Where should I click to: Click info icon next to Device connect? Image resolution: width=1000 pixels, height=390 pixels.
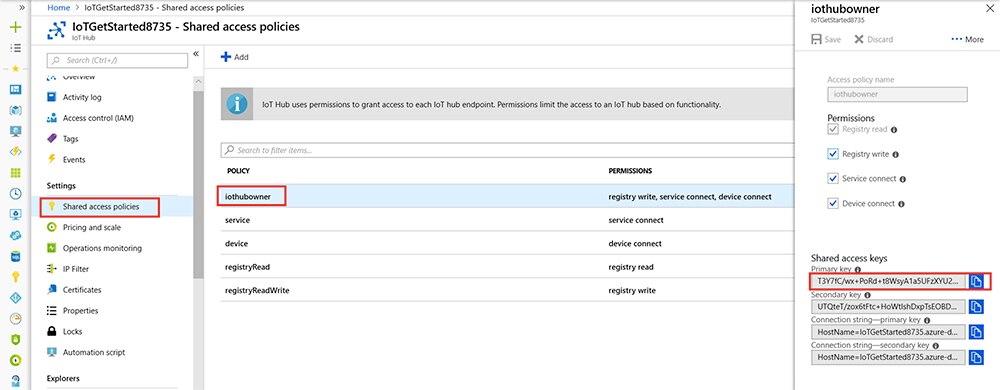(901, 204)
